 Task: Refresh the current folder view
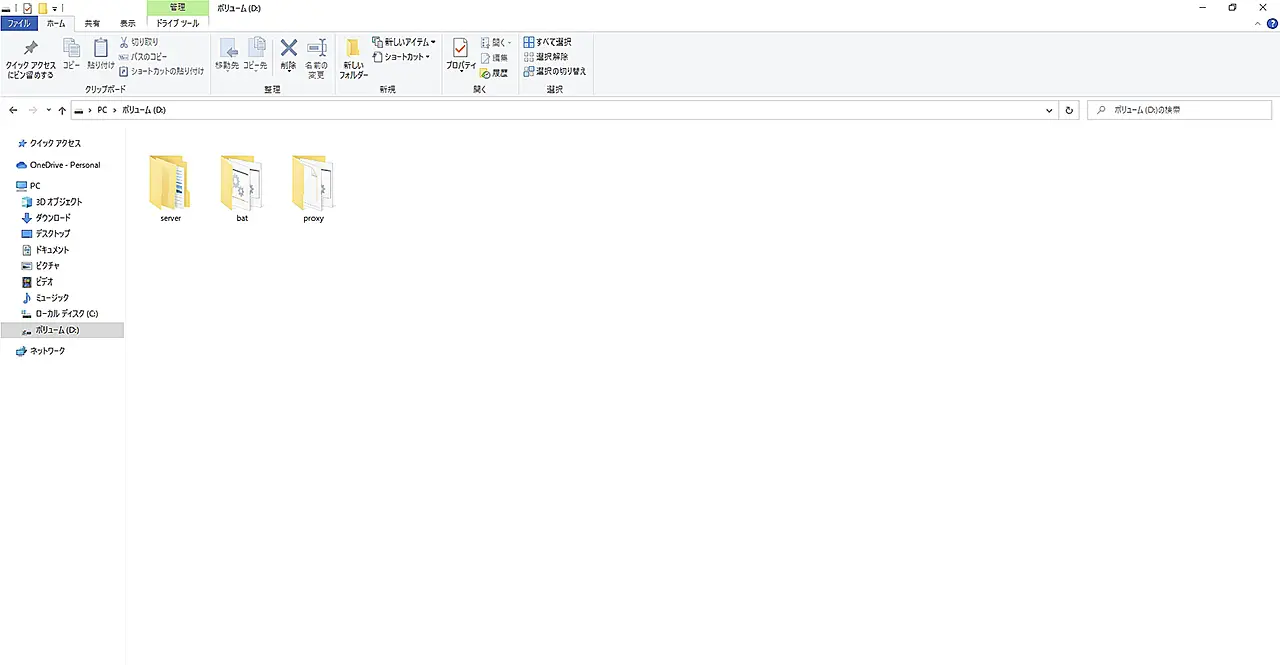point(1069,110)
